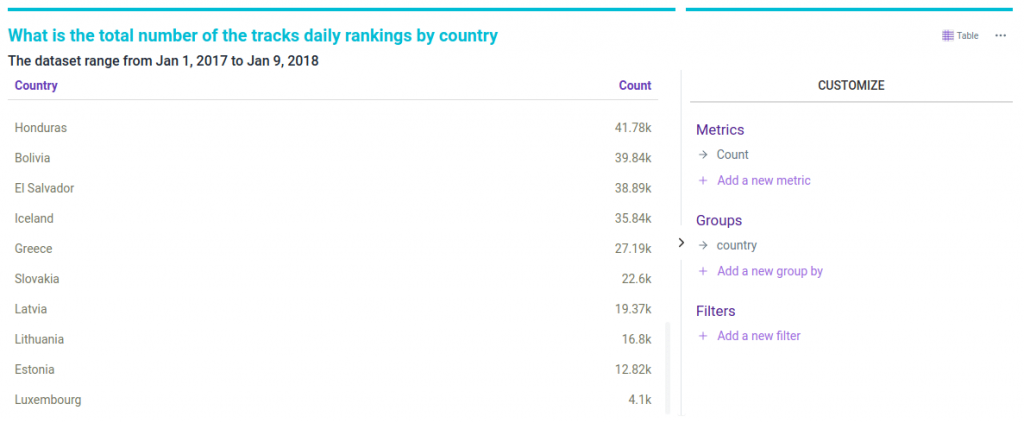Click the chart title about tracks daily rankings

(x=253, y=36)
